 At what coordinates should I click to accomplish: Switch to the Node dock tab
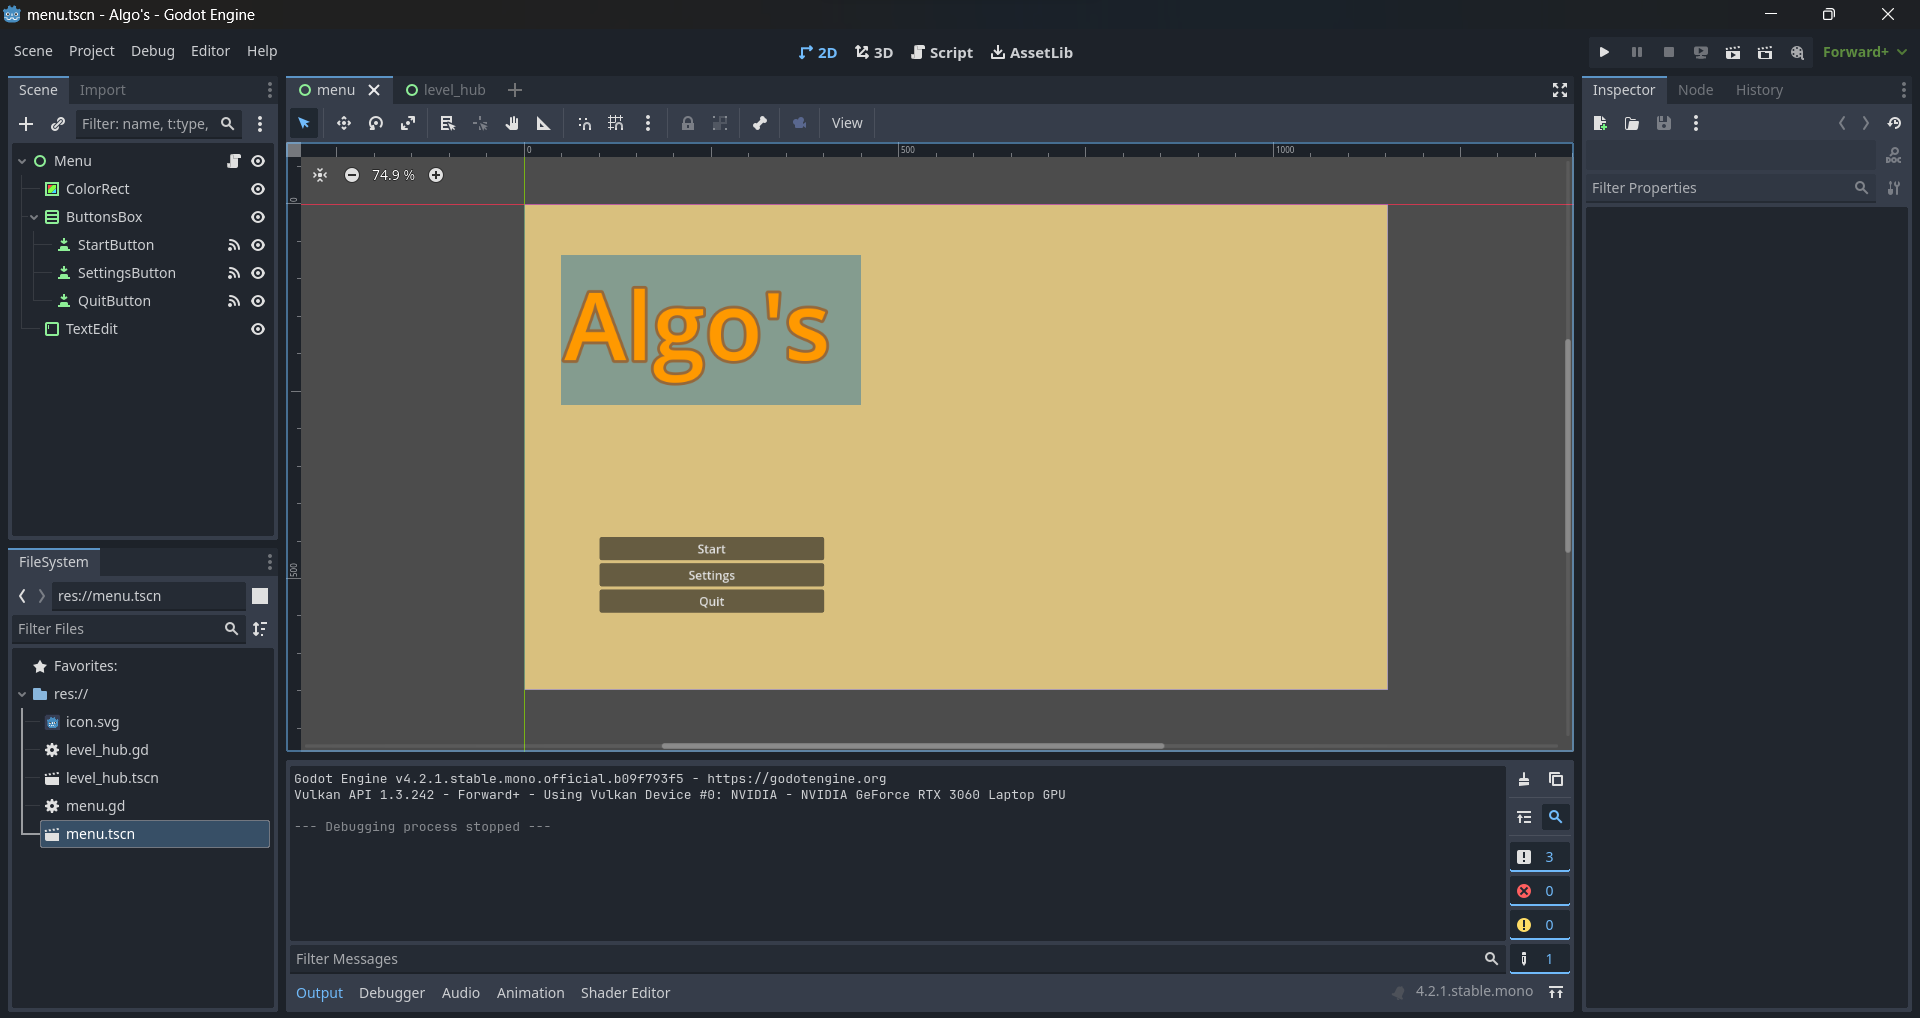(x=1695, y=90)
